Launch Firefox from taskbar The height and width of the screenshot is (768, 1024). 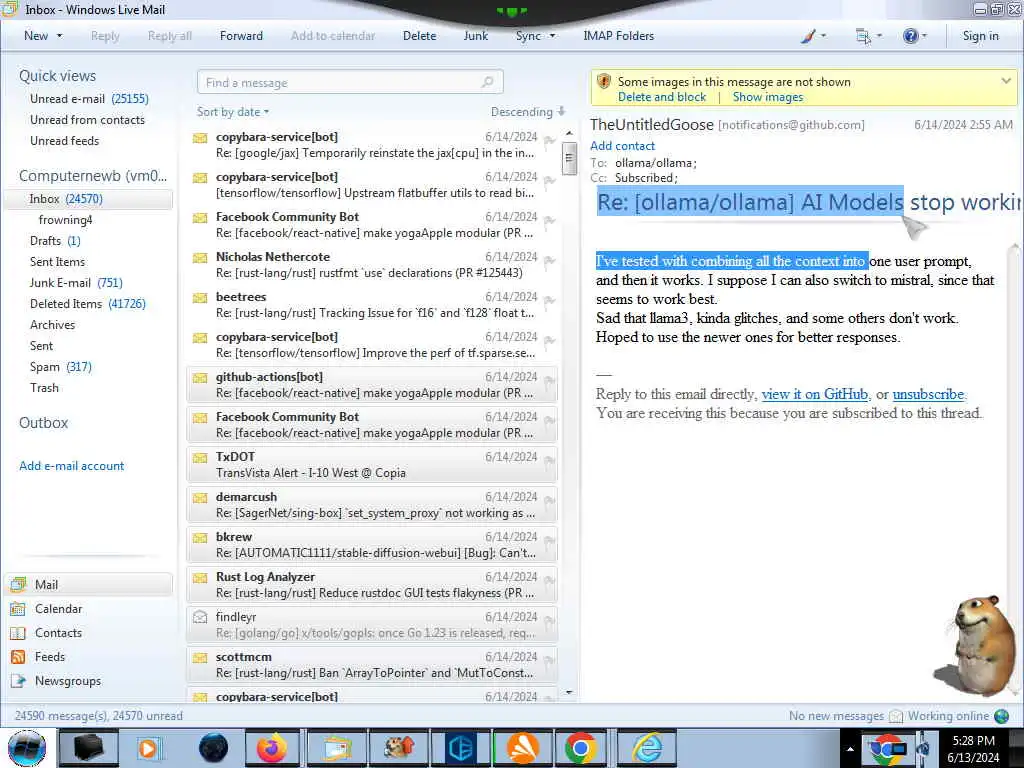(x=272, y=748)
